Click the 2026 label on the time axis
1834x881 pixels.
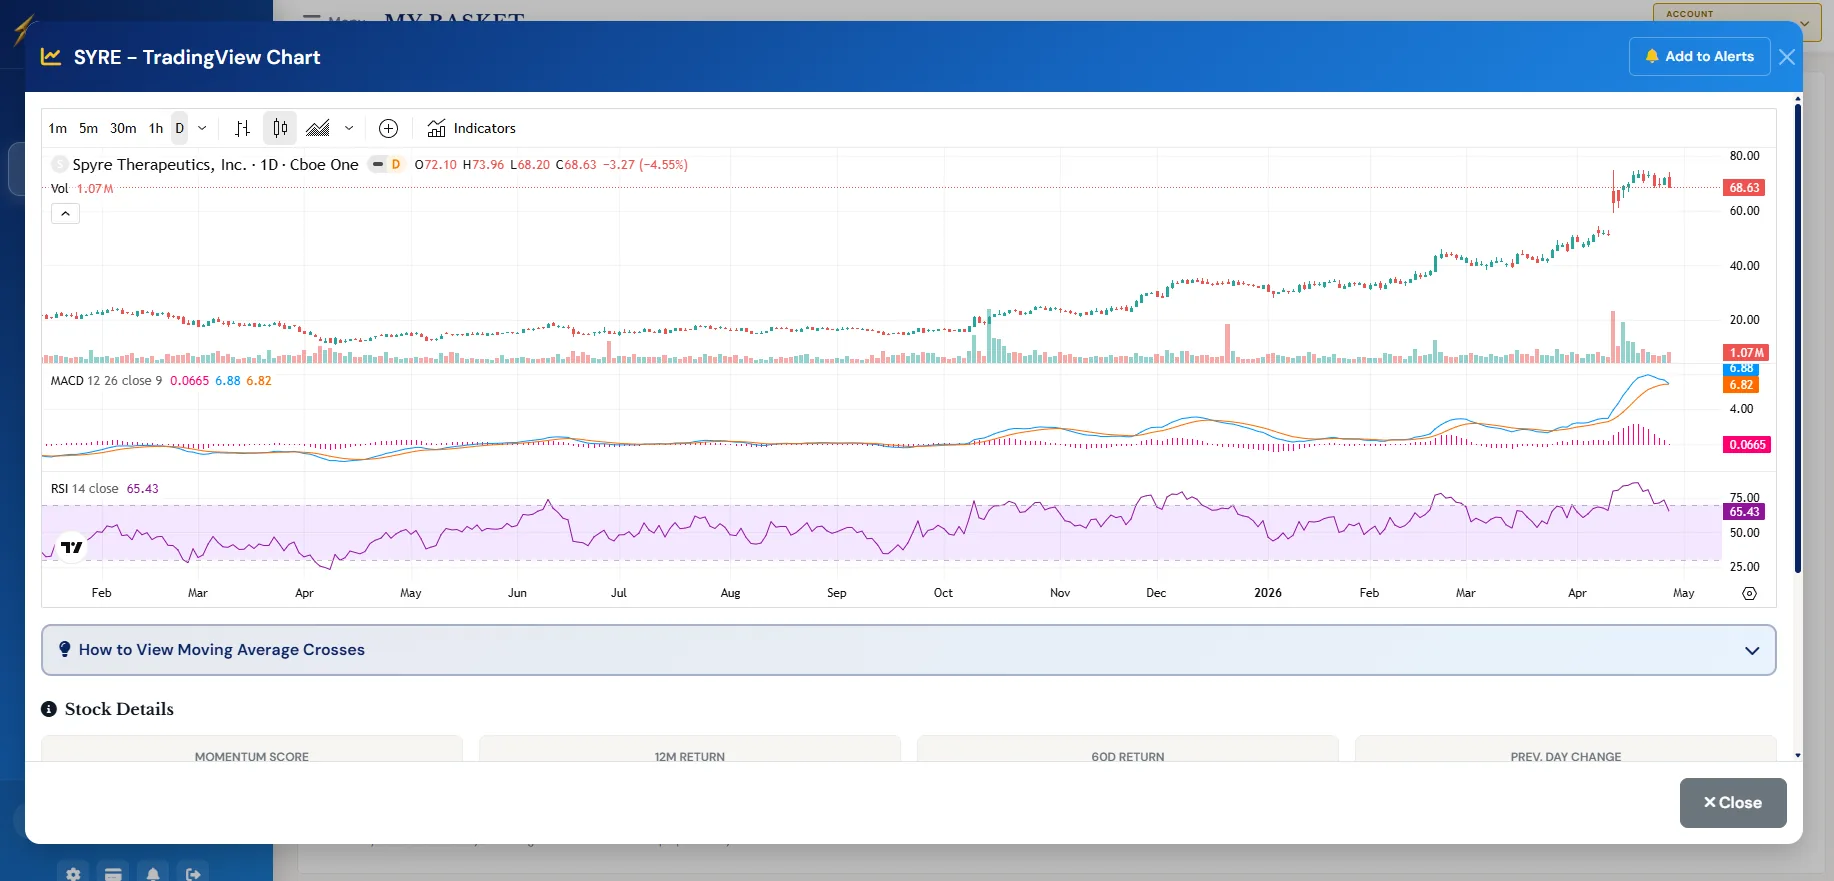tap(1268, 593)
